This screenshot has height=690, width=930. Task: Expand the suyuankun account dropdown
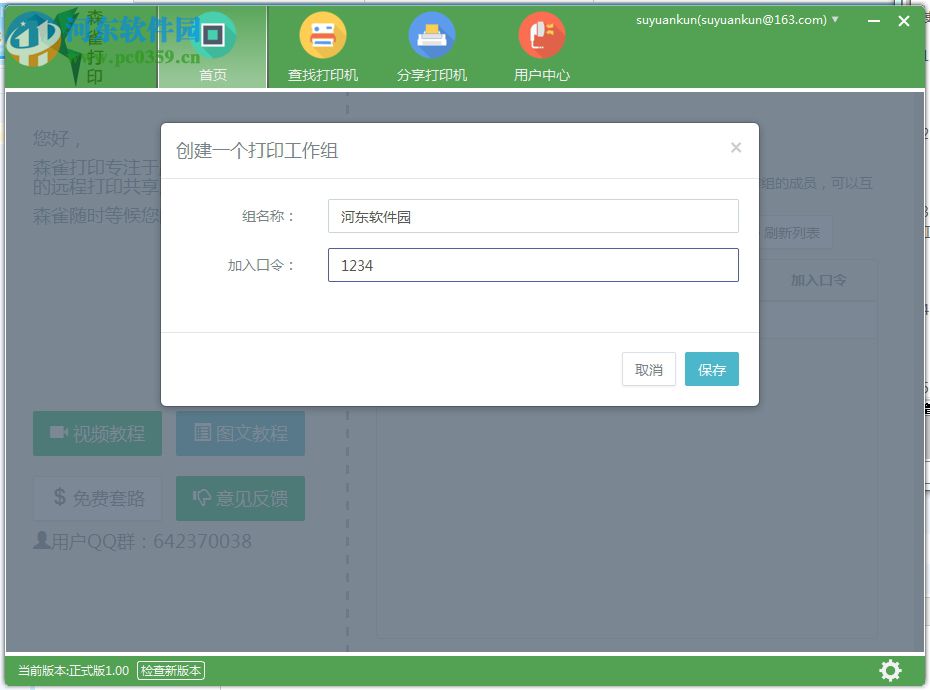(836, 21)
